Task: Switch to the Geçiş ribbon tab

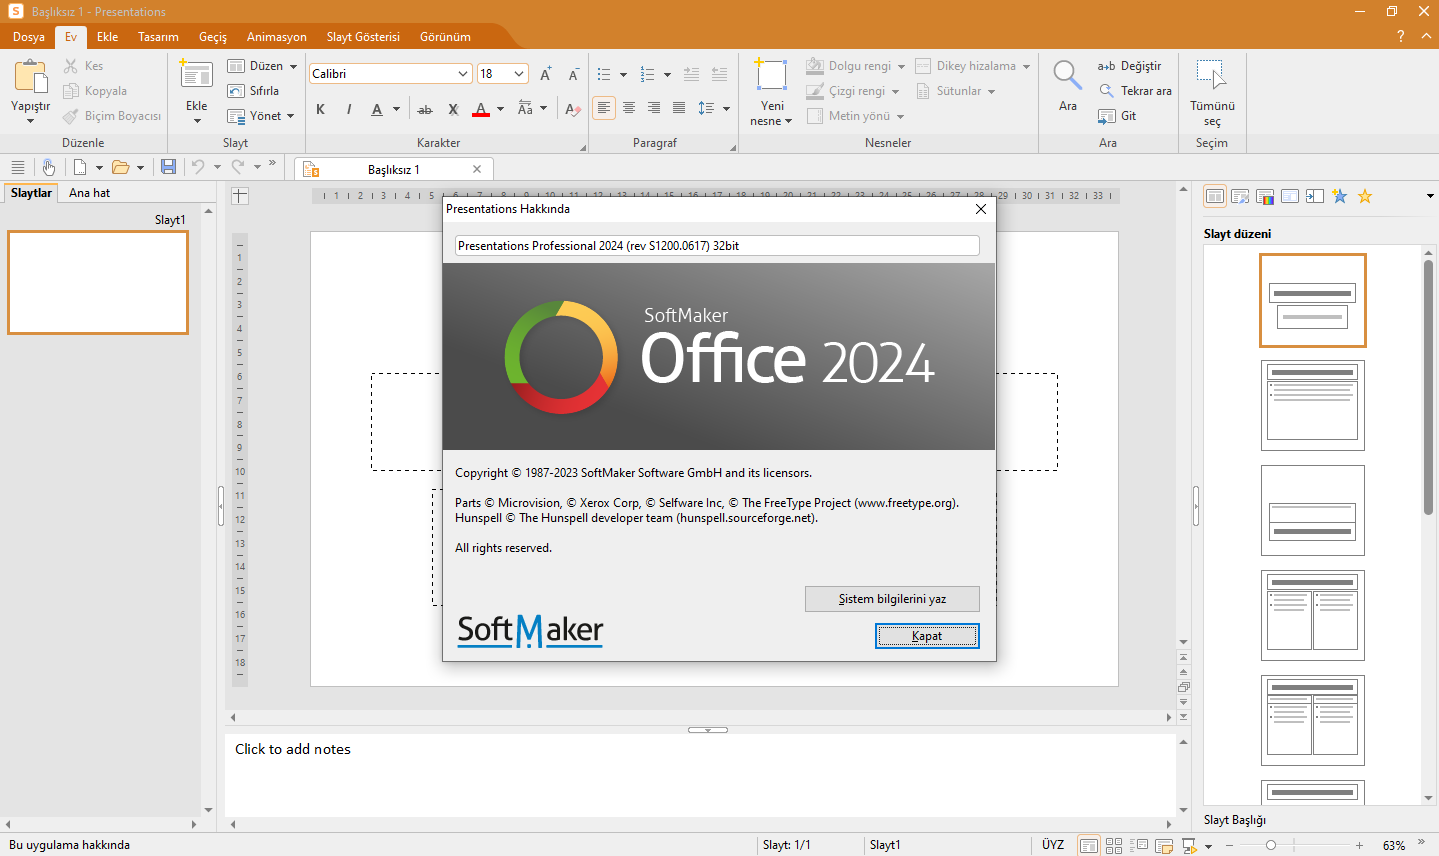Action: click(x=213, y=37)
